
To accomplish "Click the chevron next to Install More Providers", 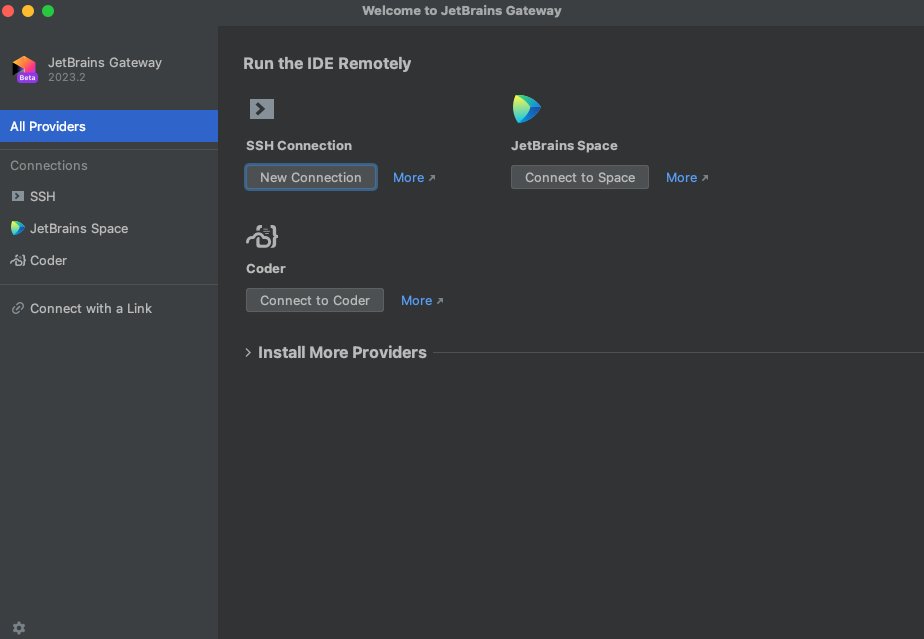I will click(247, 352).
